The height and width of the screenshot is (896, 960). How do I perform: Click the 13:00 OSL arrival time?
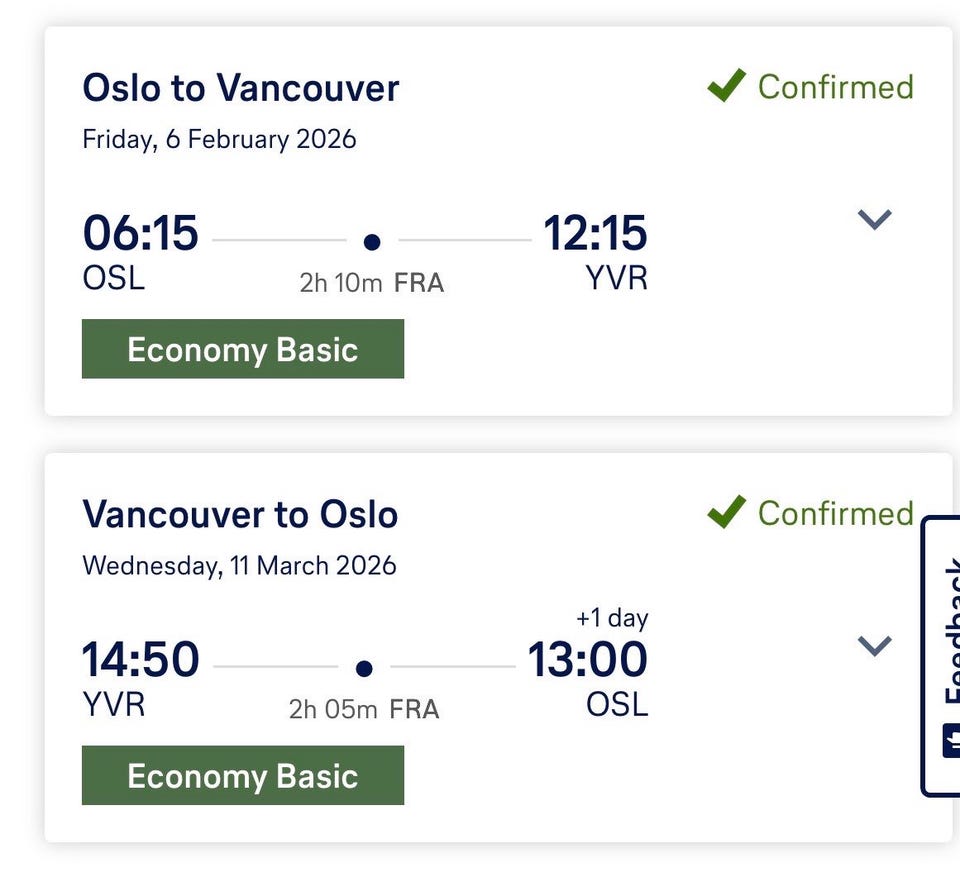pos(588,660)
